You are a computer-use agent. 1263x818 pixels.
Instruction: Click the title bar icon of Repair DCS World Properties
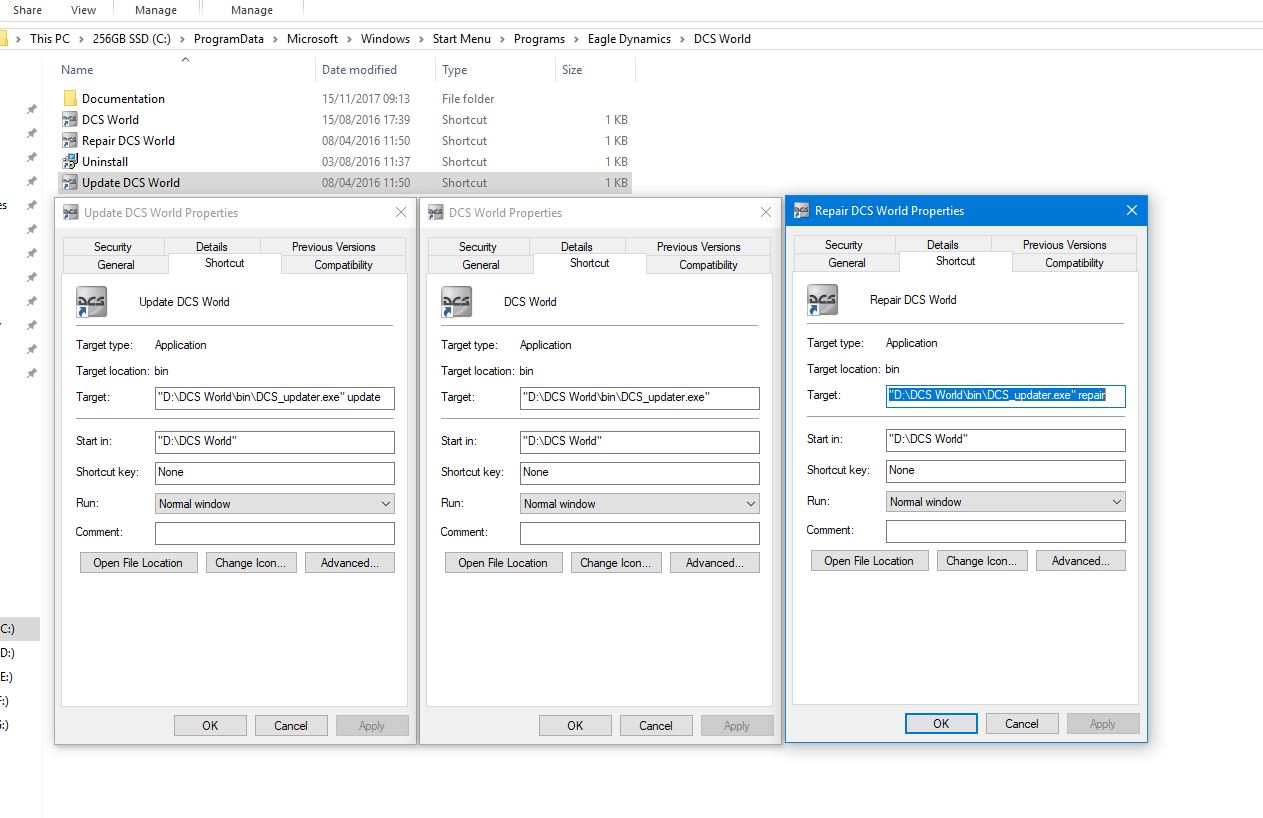coord(802,210)
